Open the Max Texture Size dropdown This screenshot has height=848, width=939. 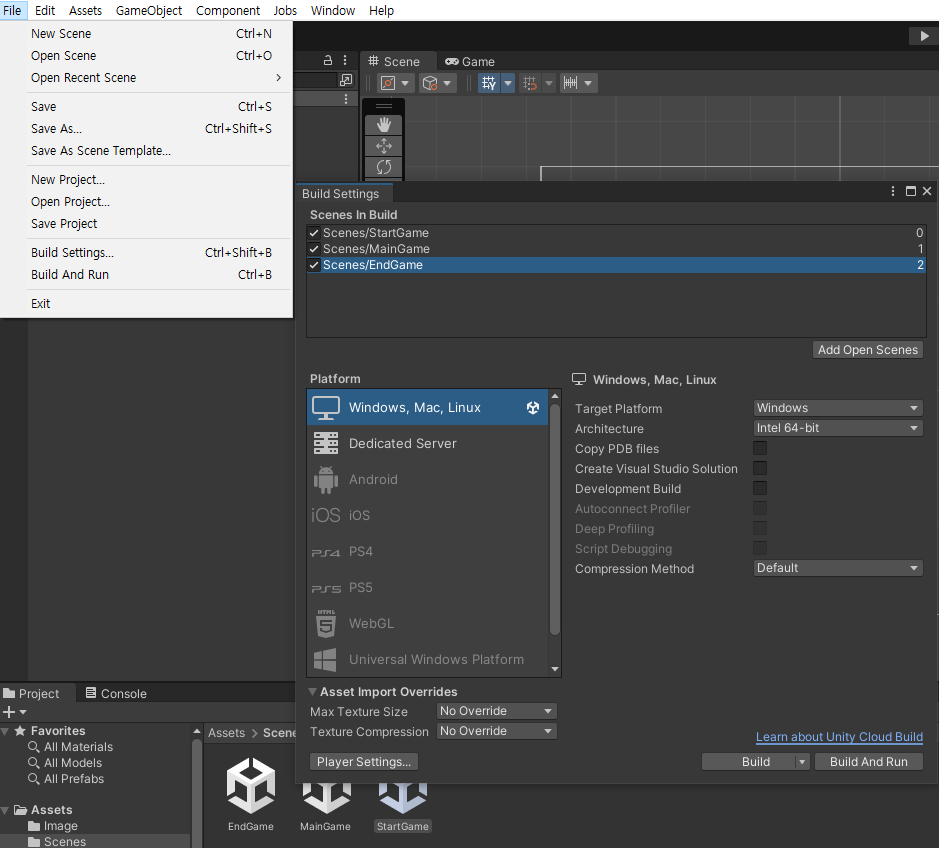[x=496, y=711]
